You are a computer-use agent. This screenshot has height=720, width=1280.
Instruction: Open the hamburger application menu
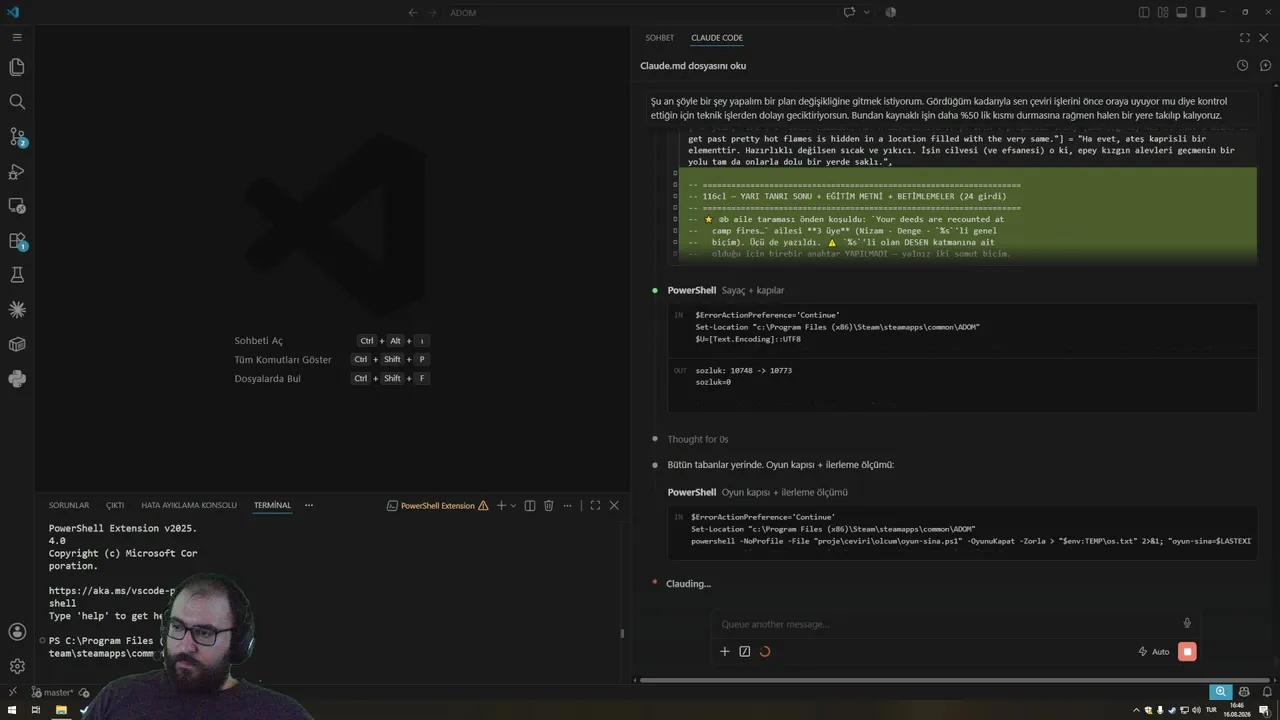17,37
